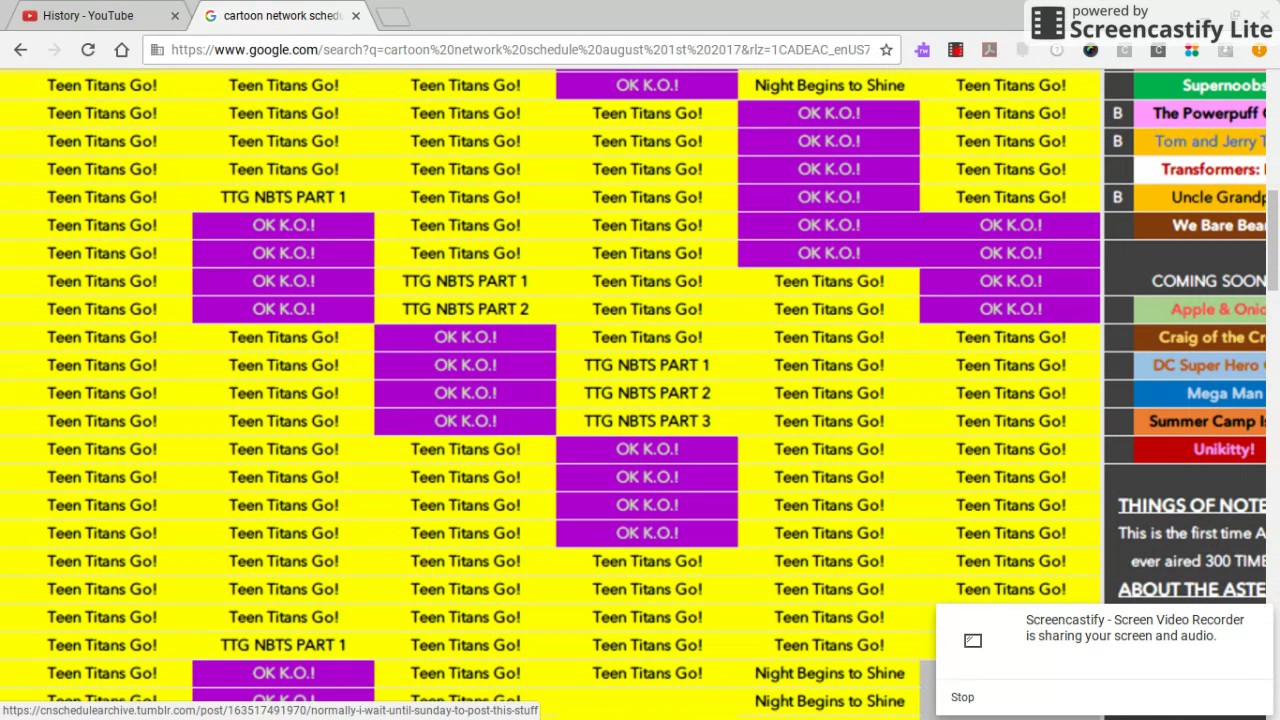Reload the current page
The image size is (1280, 720).
coord(88,50)
